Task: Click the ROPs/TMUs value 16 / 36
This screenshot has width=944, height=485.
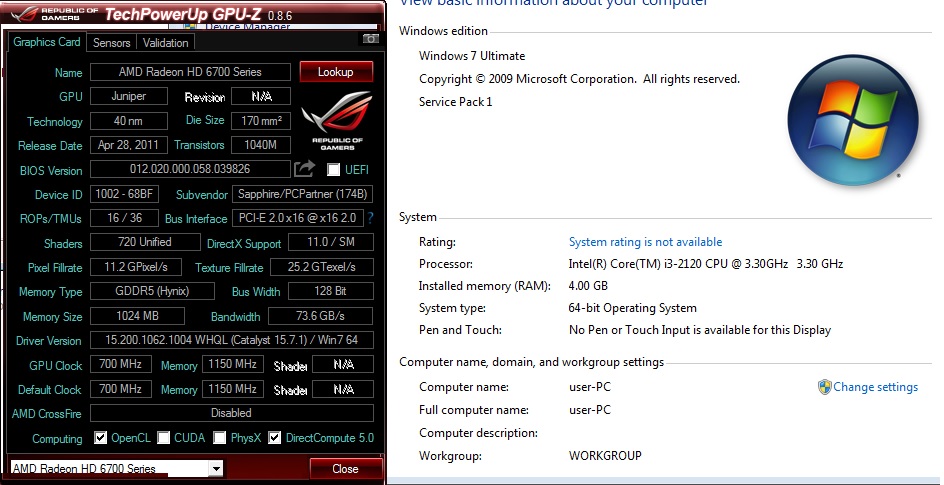Action: coord(125,218)
